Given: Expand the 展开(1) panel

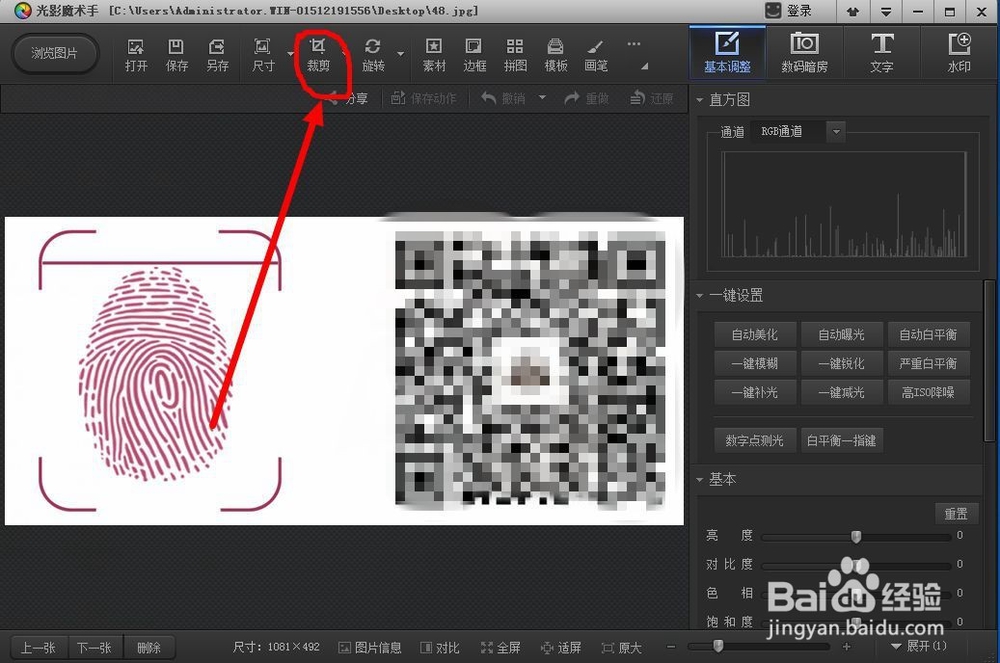Looking at the screenshot, I should coord(918,646).
